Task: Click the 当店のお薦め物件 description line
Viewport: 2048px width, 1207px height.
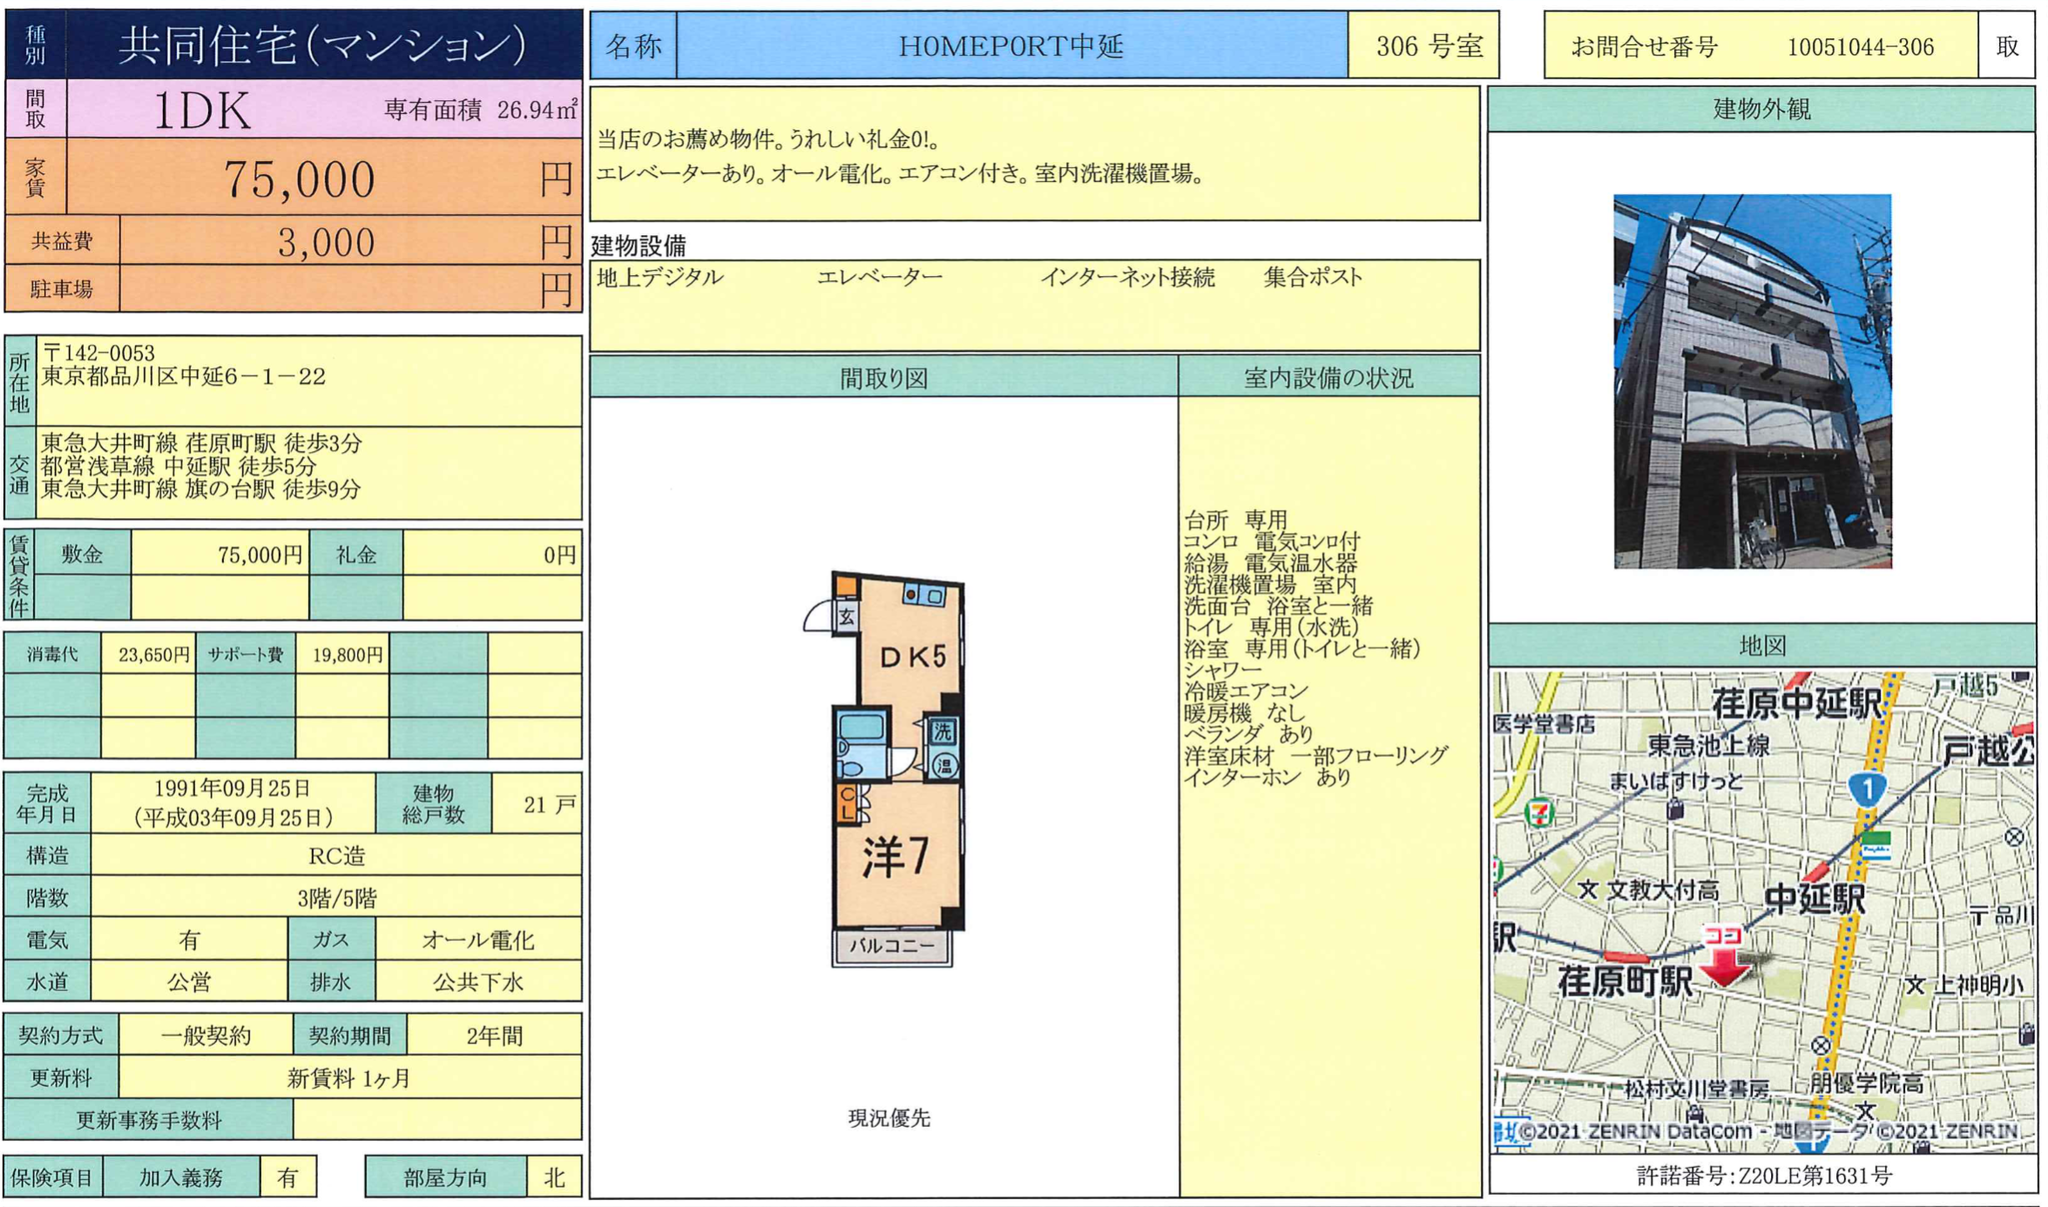Action: (x=768, y=140)
